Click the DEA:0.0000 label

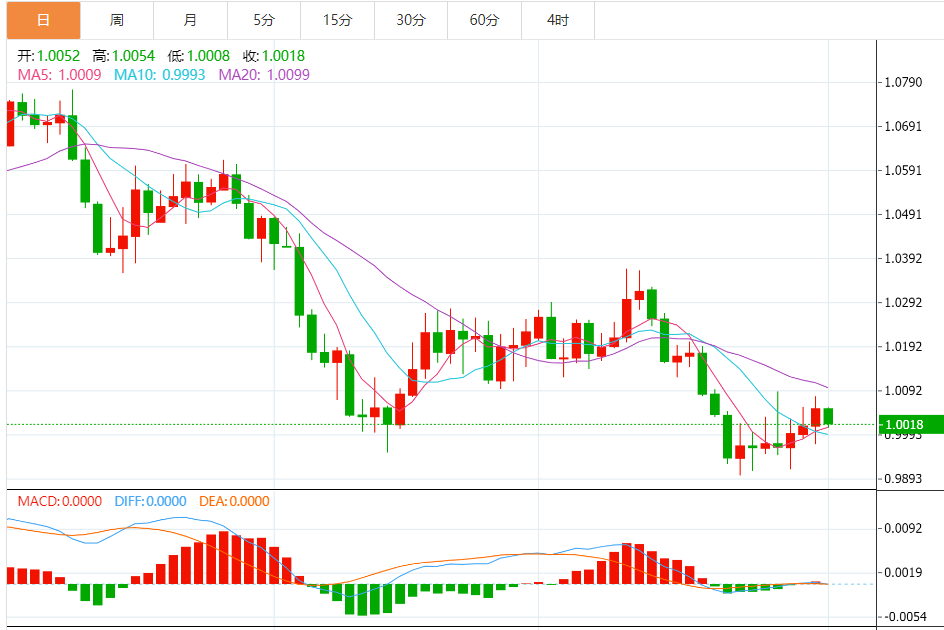click(x=234, y=501)
